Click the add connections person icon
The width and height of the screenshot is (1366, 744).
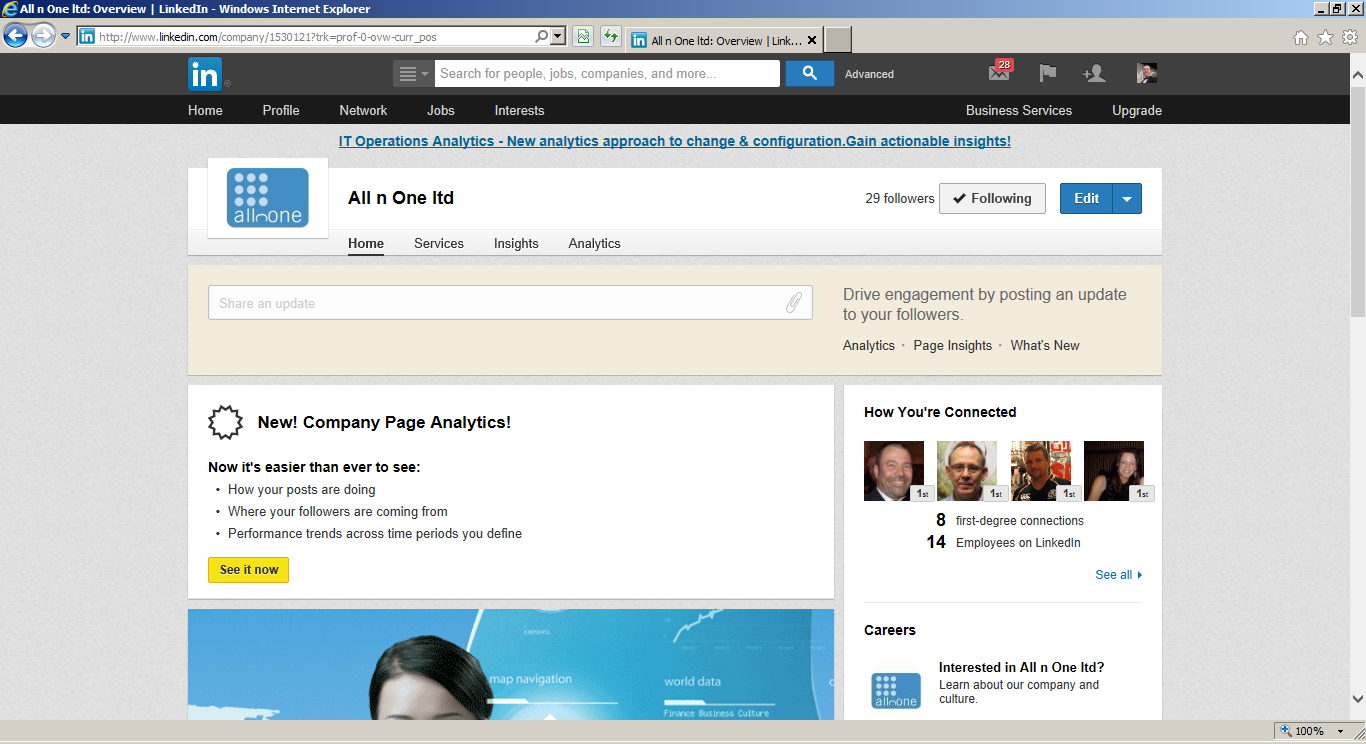tap(1094, 73)
